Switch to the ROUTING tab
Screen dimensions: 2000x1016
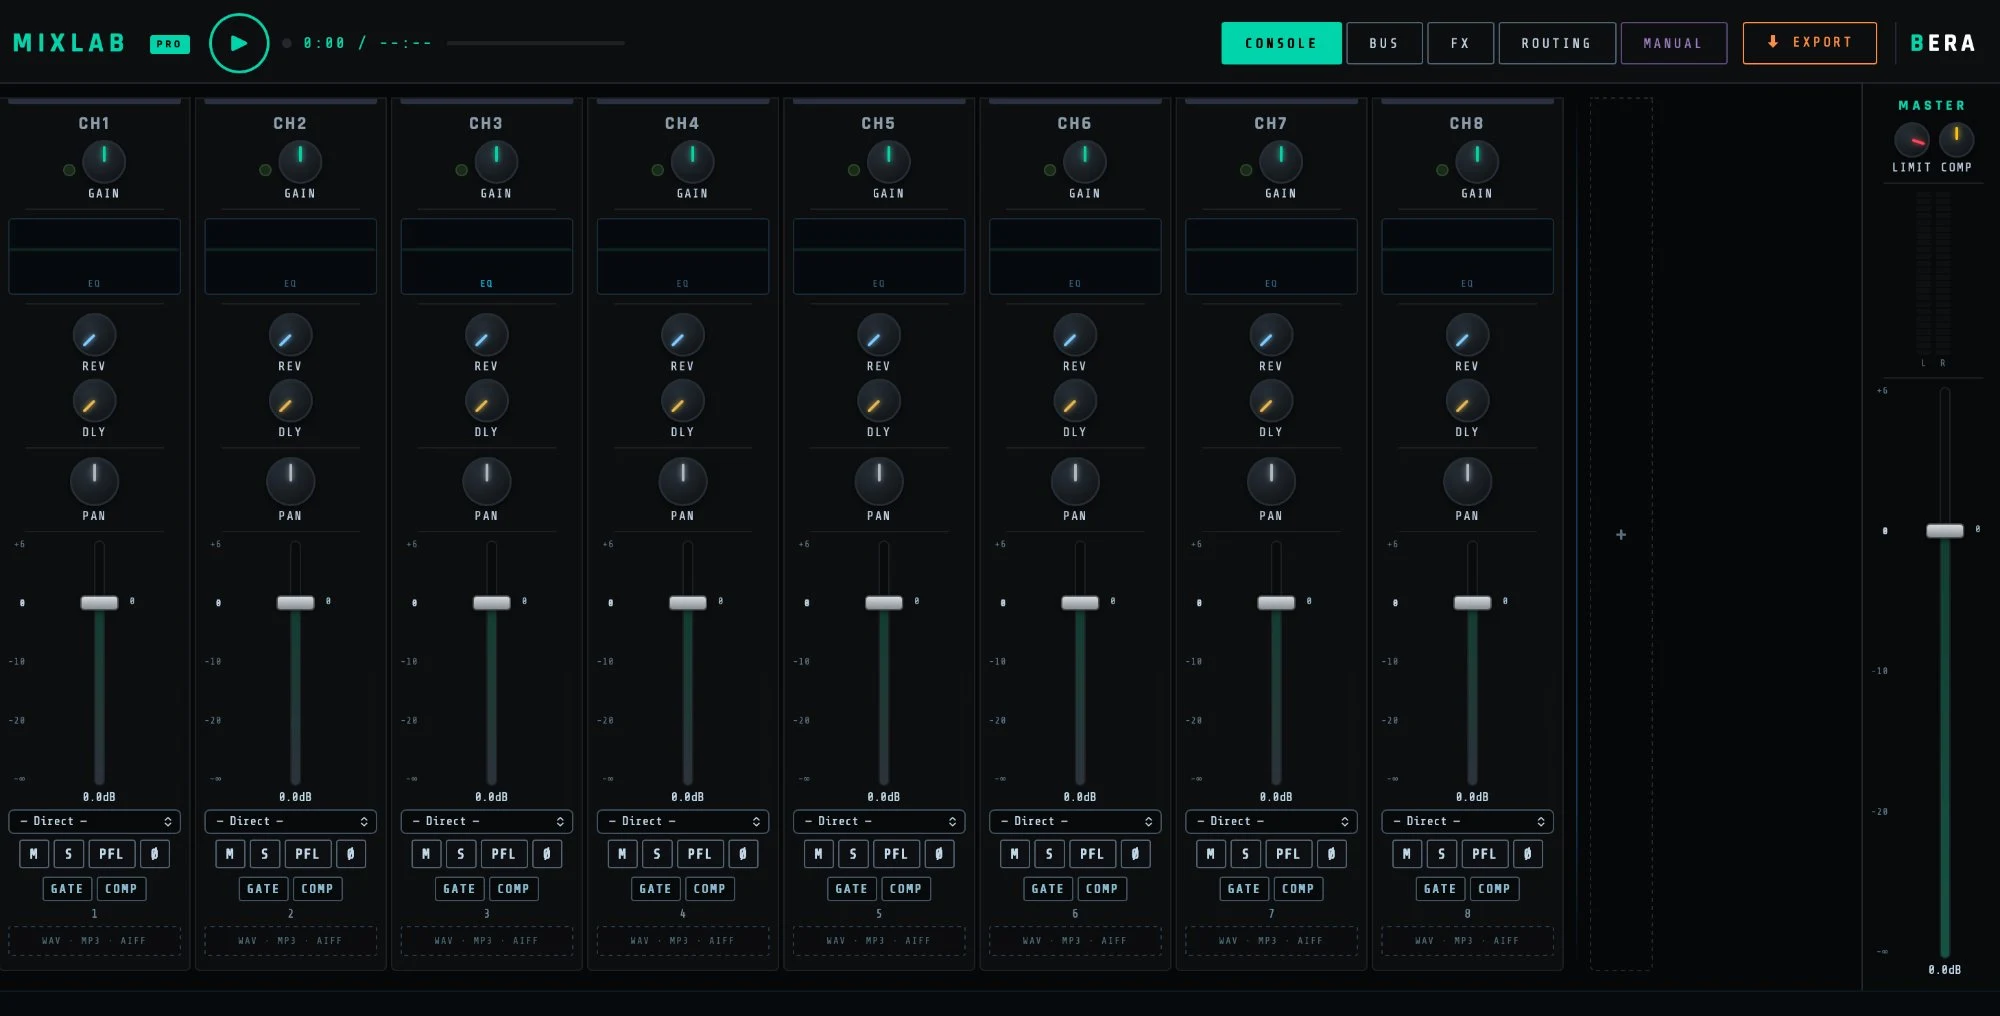coord(1556,43)
